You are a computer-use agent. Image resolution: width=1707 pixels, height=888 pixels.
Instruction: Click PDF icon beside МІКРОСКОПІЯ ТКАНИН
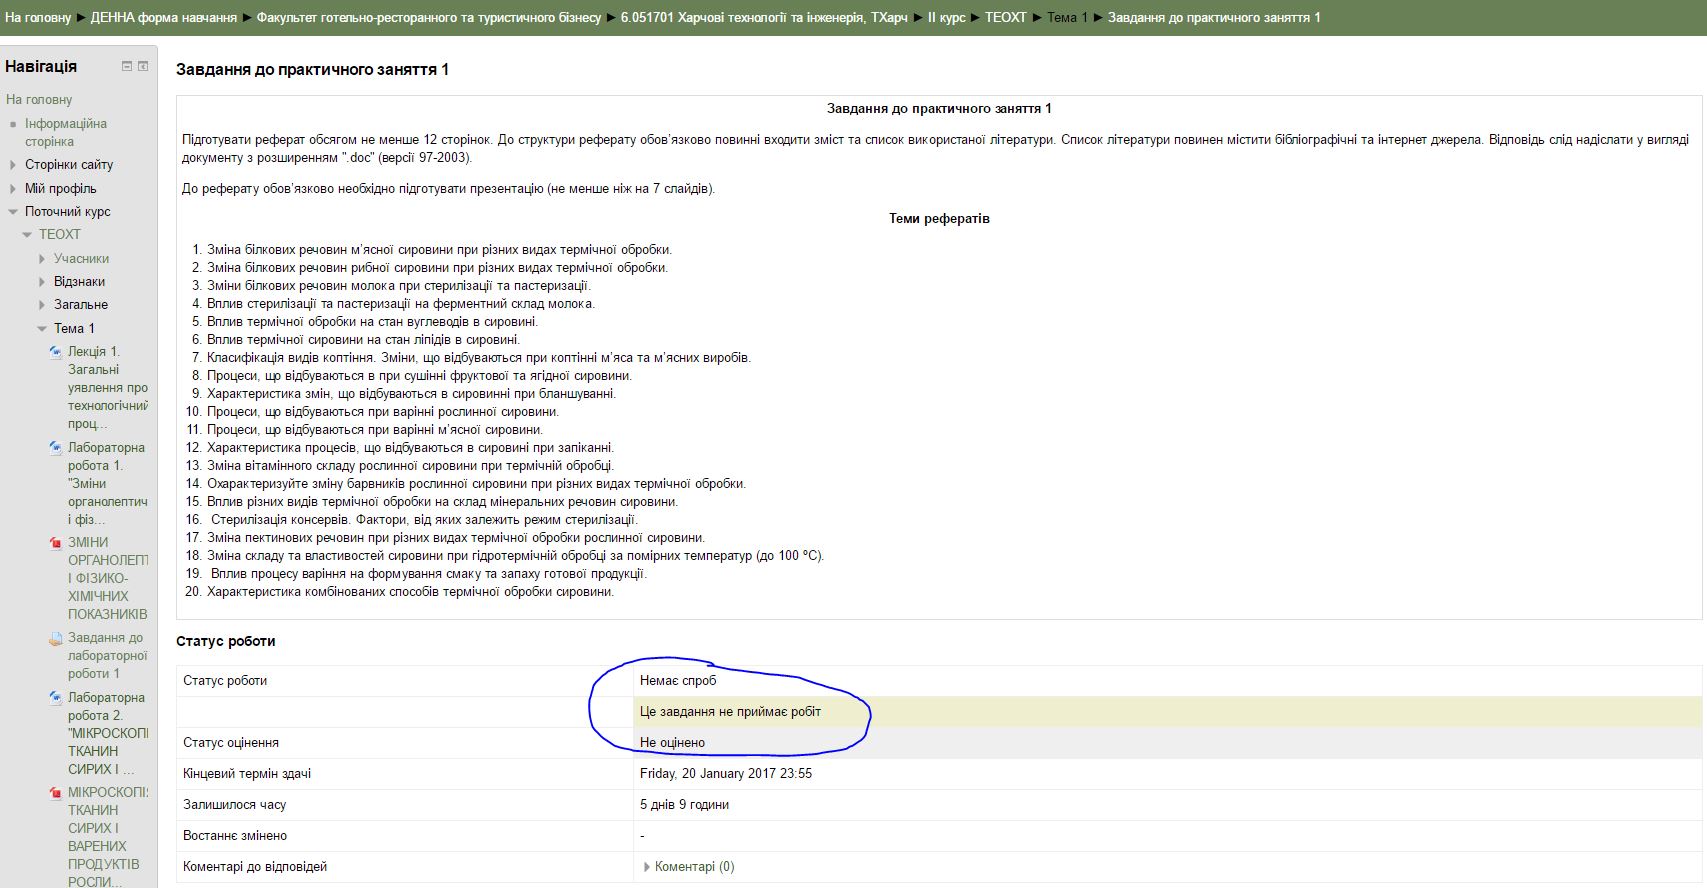point(56,793)
